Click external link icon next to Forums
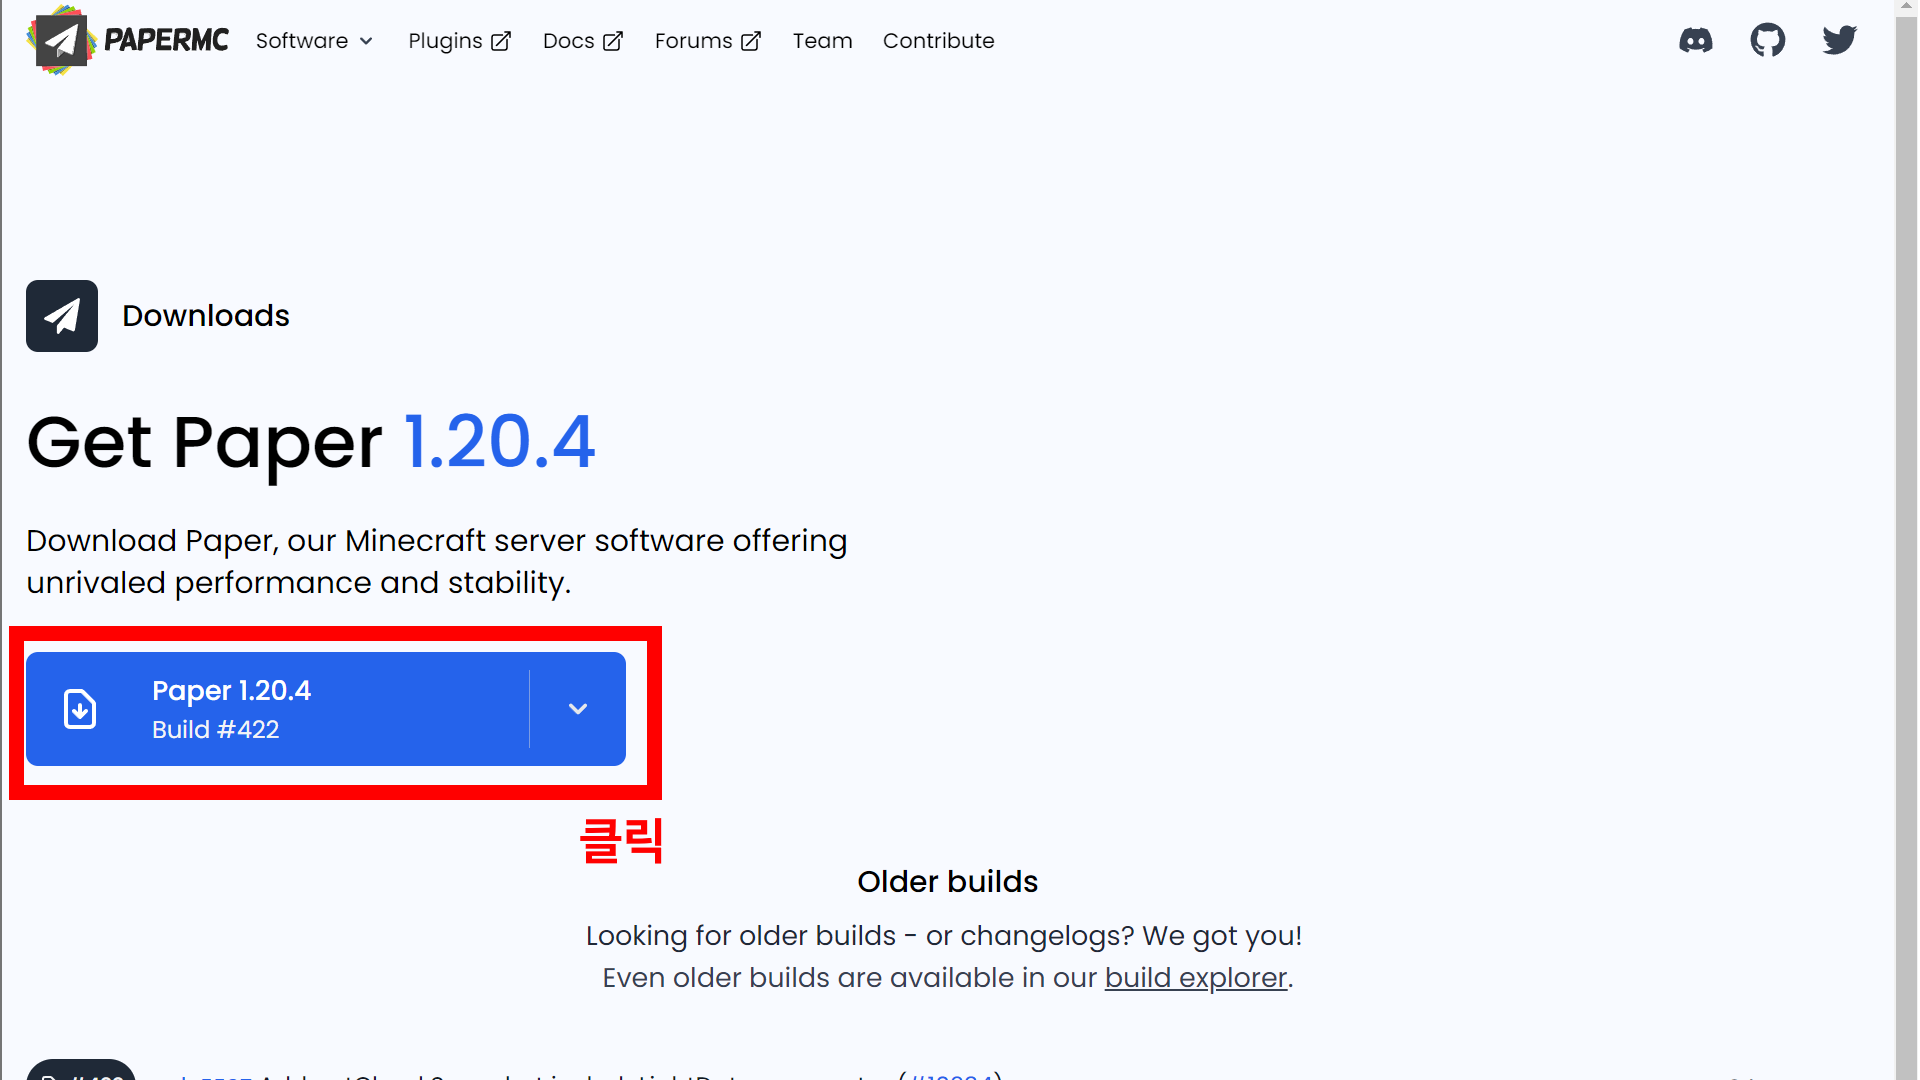The height and width of the screenshot is (1080, 1920). click(751, 42)
